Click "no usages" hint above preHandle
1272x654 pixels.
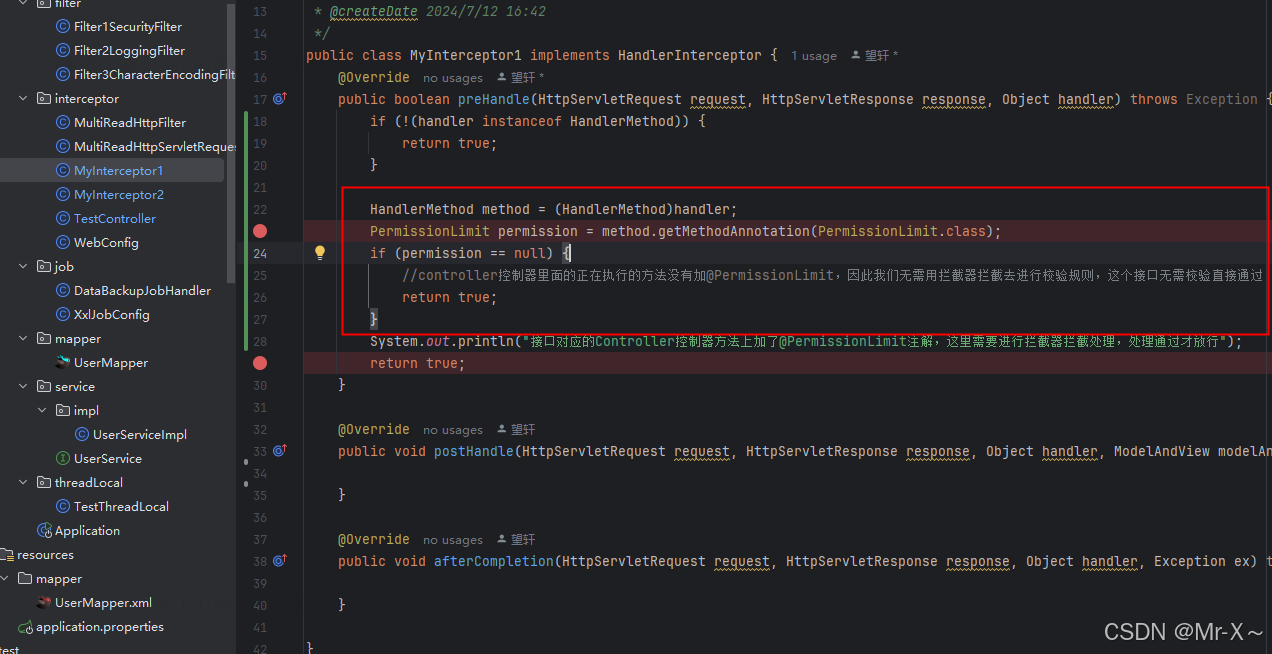pos(452,78)
